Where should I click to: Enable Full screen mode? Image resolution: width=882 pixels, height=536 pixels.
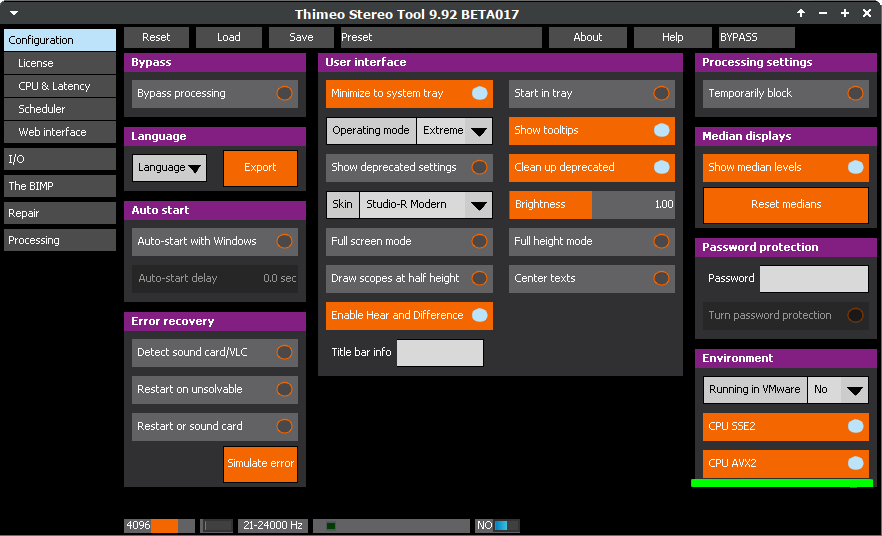pos(410,241)
